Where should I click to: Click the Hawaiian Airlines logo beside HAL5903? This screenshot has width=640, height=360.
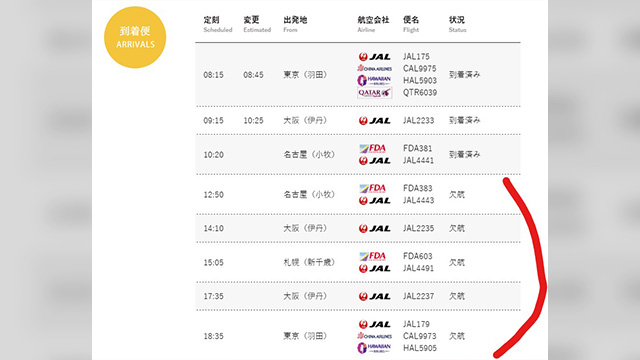374,80
